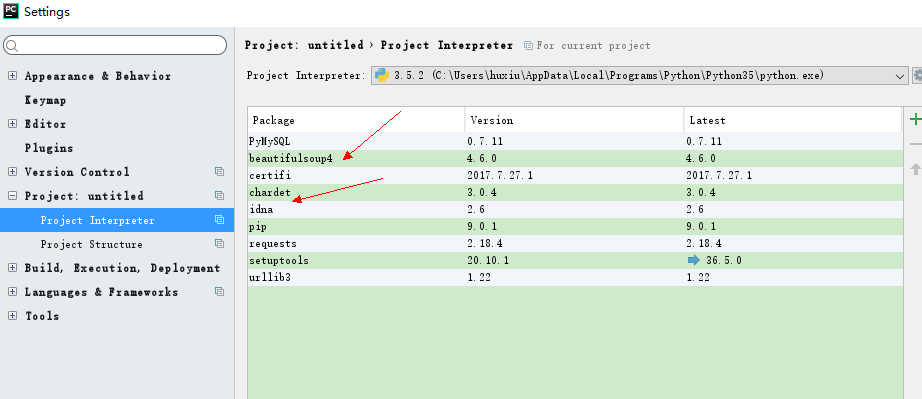Click the copy icon next to Languages & Frameworks
Screen dimensions: 922x399
click(219, 291)
